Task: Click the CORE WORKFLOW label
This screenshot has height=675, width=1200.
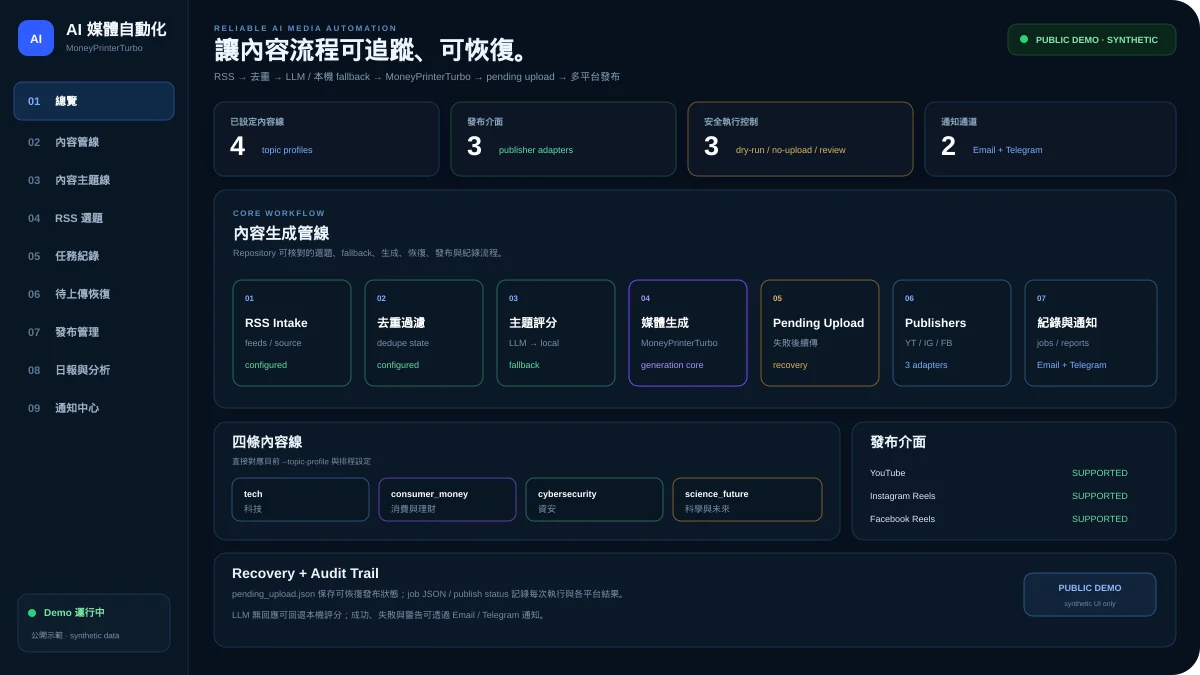Action: 279,213
